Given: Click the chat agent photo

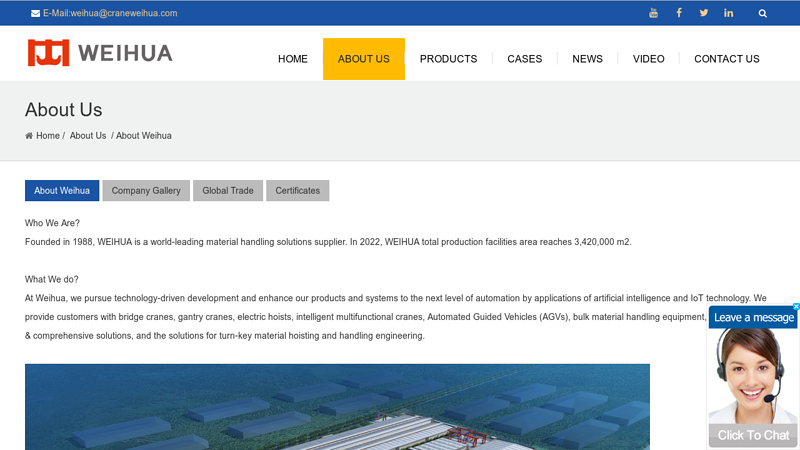Looking at the screenshot, I should (753, 376).
